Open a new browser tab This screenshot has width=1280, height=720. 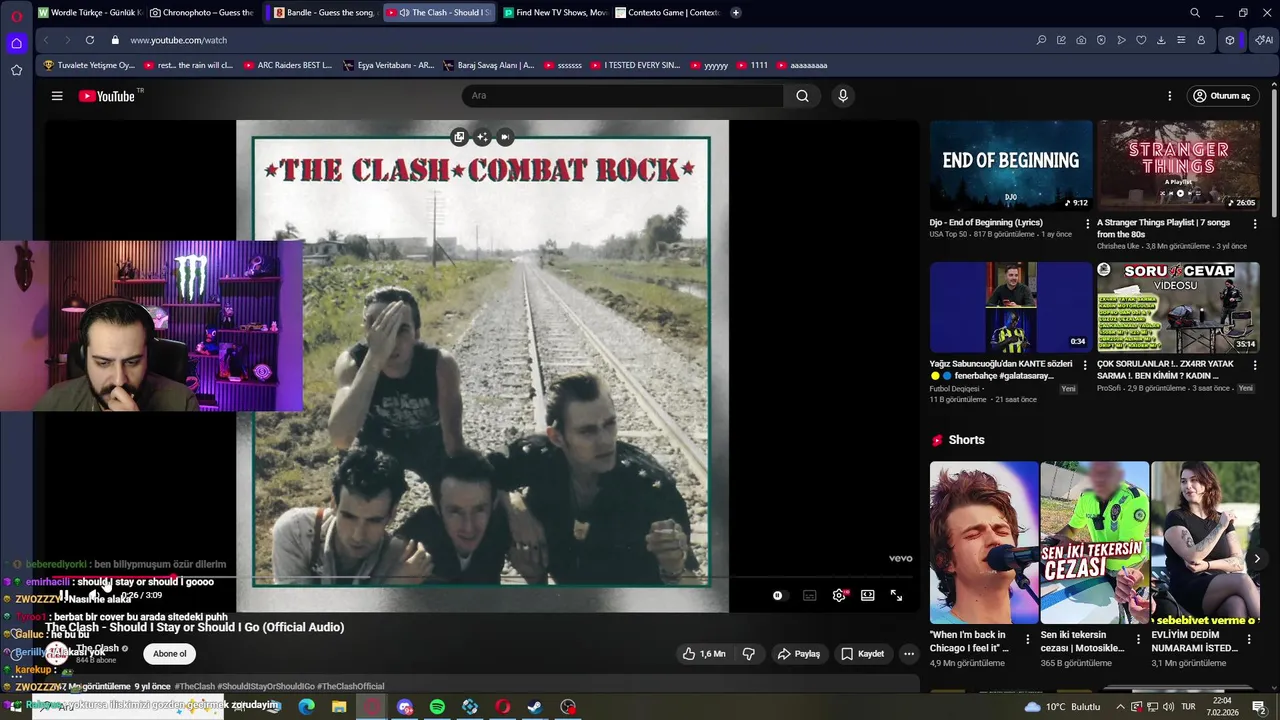pos(736,13)
